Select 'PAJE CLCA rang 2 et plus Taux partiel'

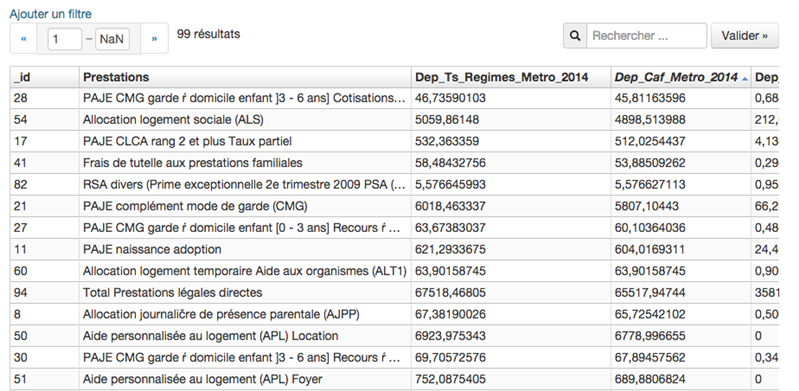245,141
